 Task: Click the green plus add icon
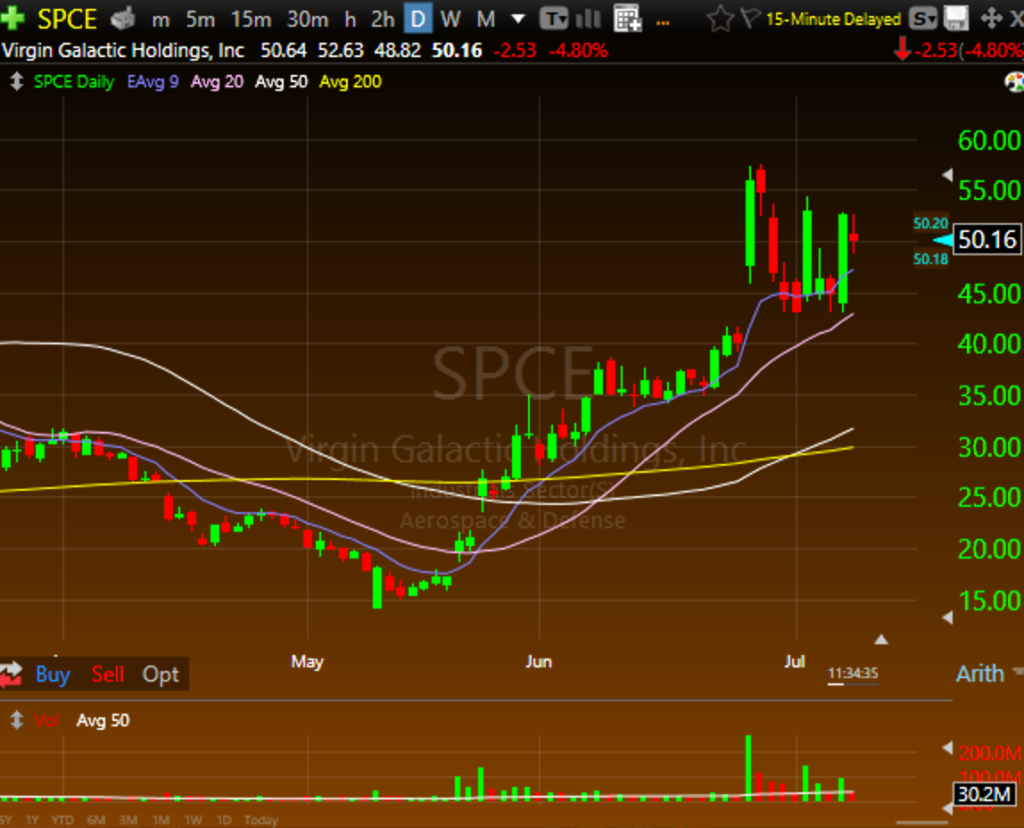click(12, 18)
